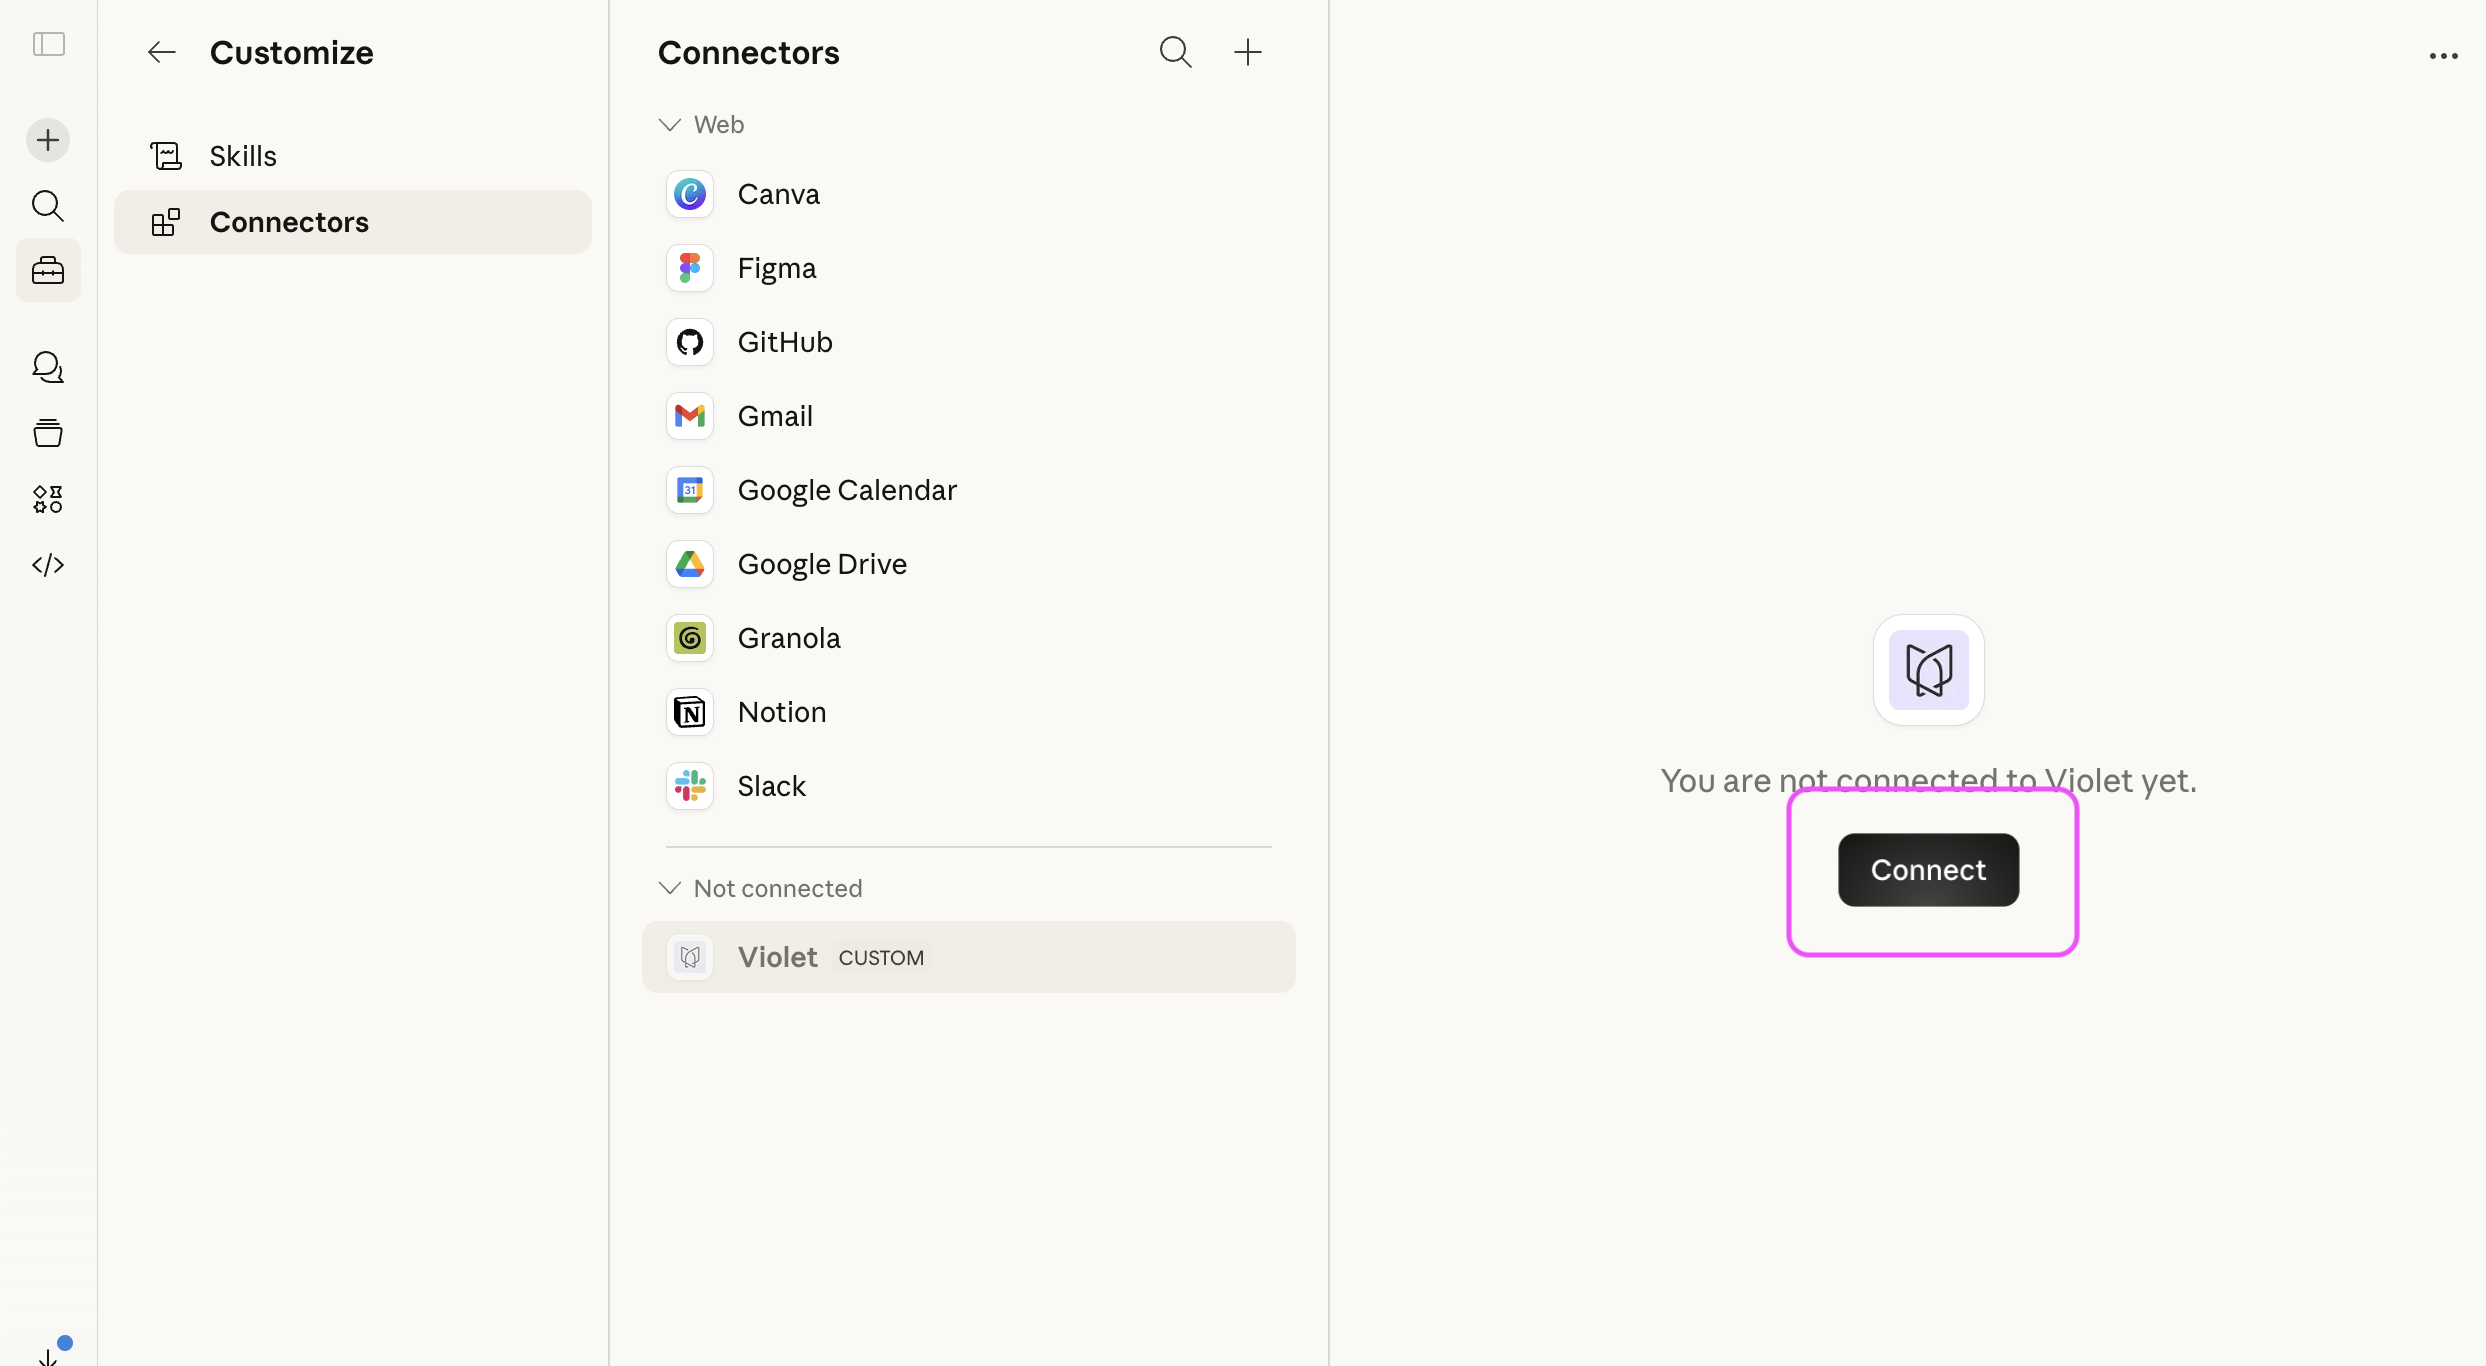Collapse the Web connectors section
The height and width of the screenshot is (1366, 2486).
tap(670, 125)
